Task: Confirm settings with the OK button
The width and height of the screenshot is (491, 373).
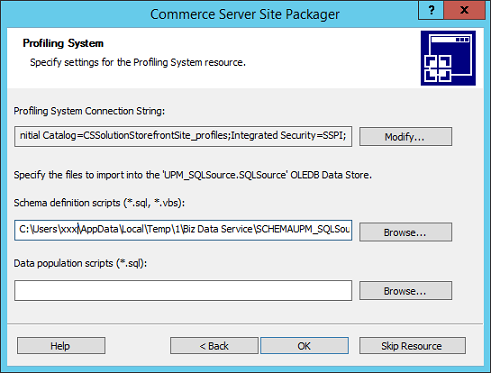Action: coord(304,346)
